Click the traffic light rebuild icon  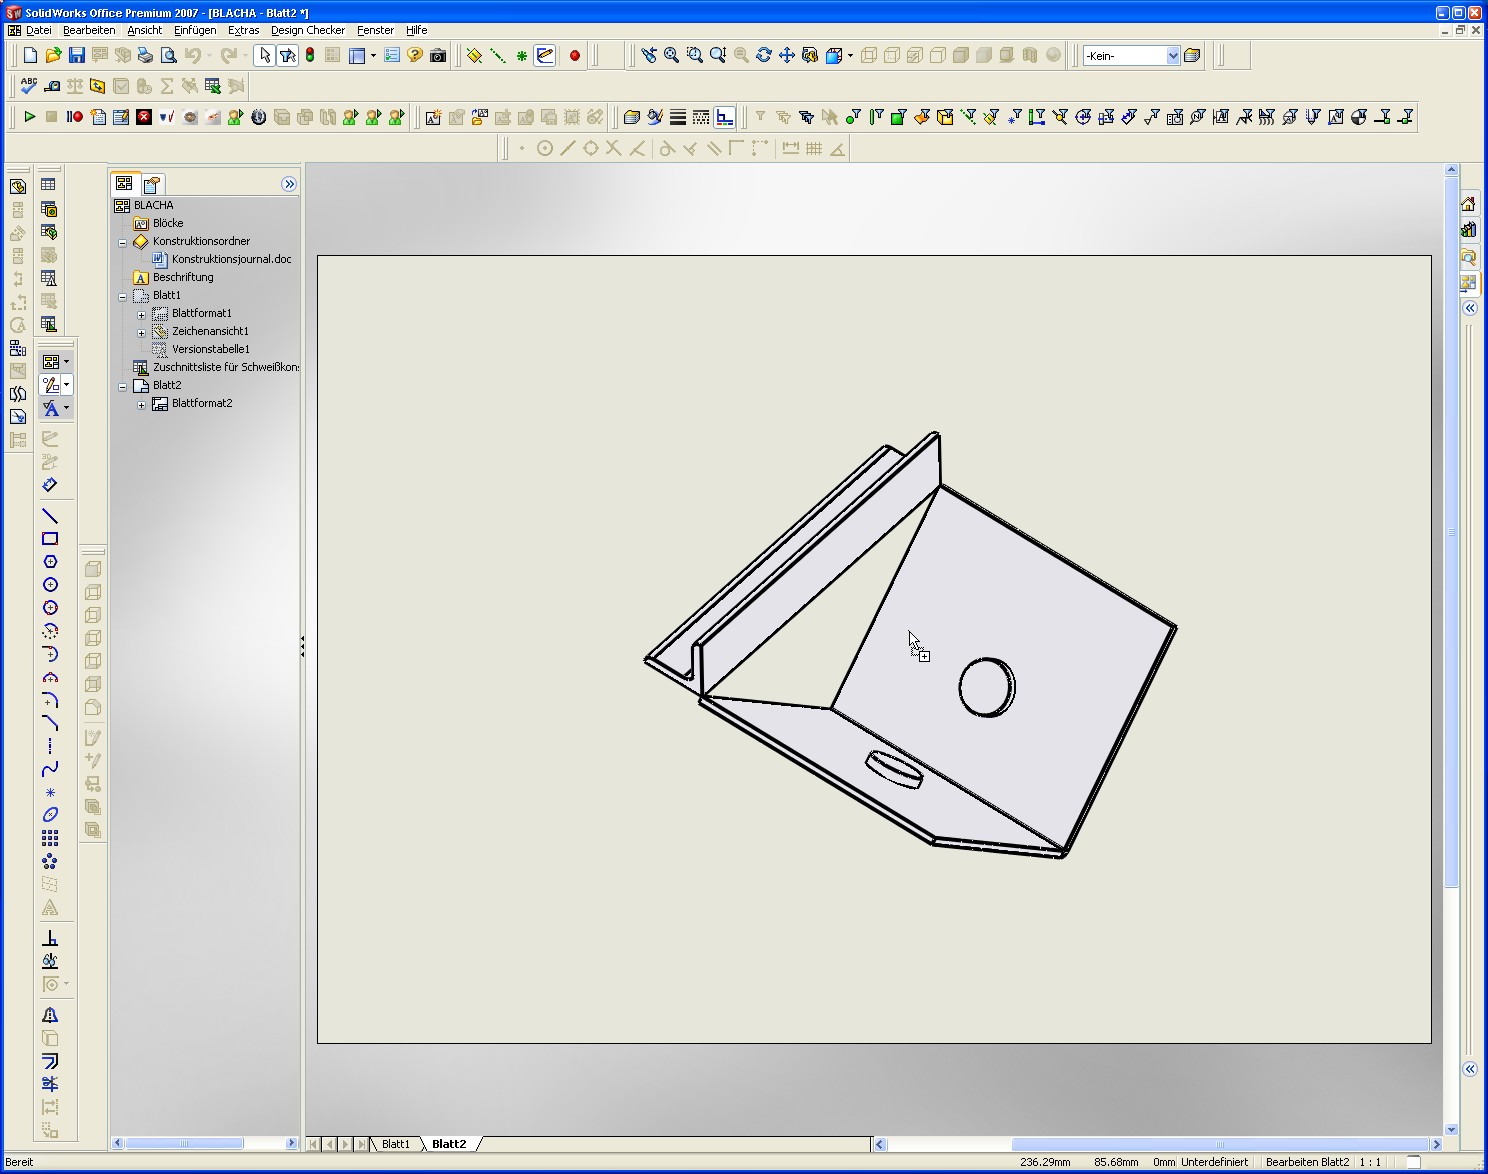[x=310, y=56]
